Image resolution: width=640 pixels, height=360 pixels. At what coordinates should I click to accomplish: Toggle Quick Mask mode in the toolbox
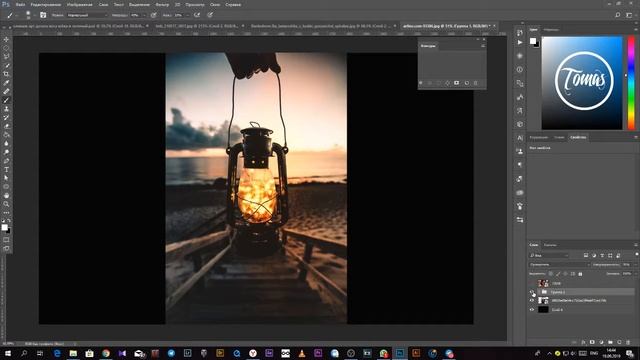(x=6, y=240)
